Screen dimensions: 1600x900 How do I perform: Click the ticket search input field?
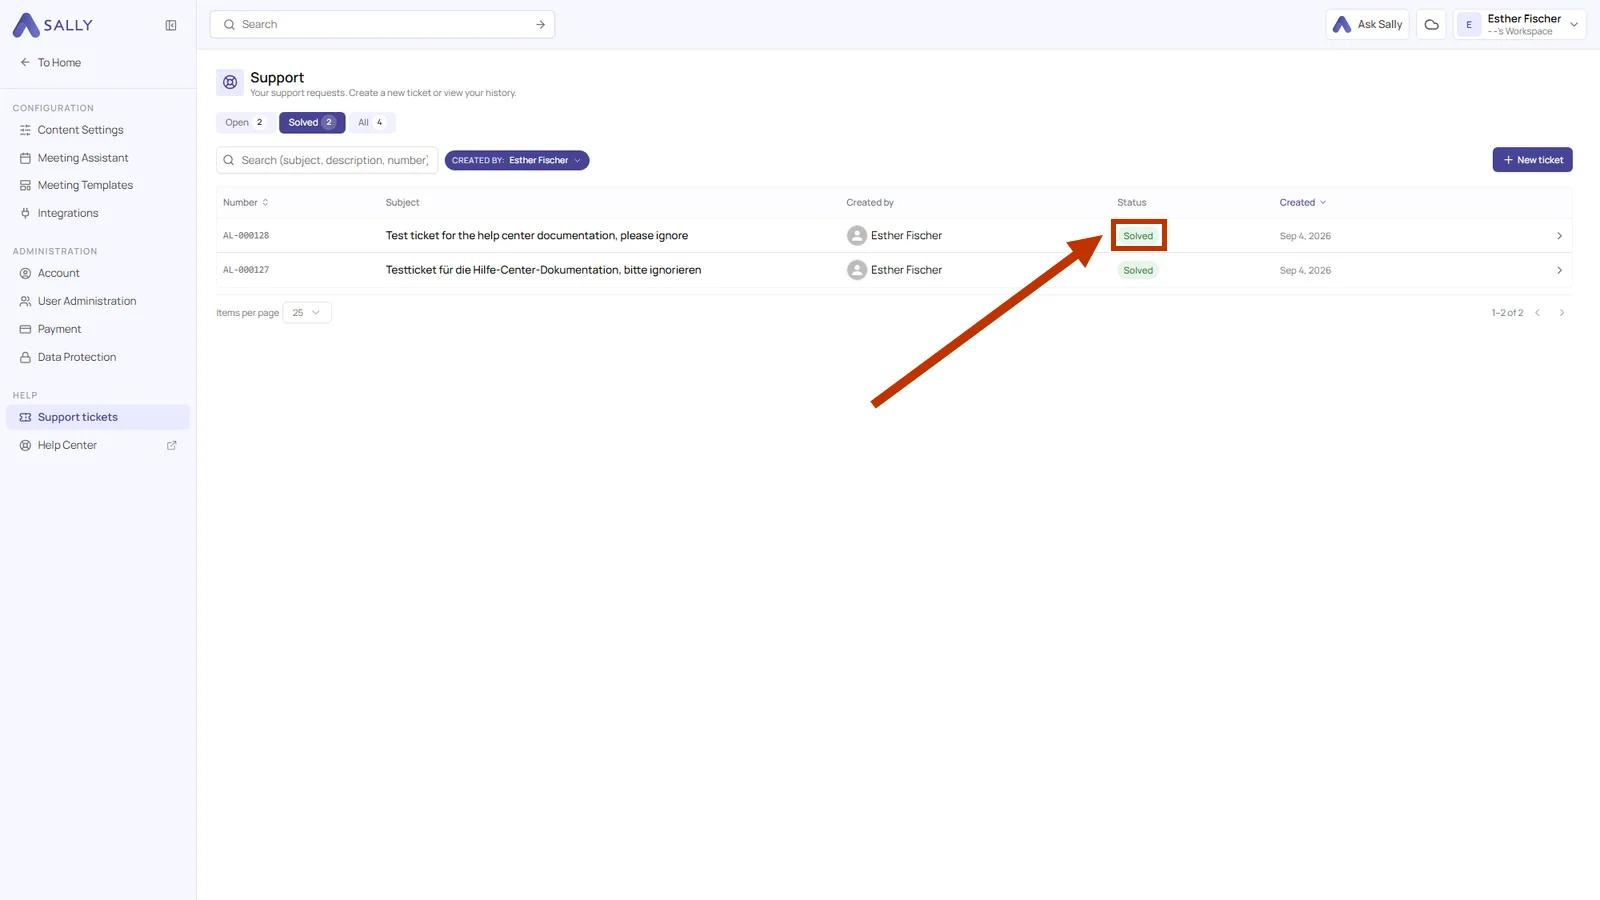[327, 160]
